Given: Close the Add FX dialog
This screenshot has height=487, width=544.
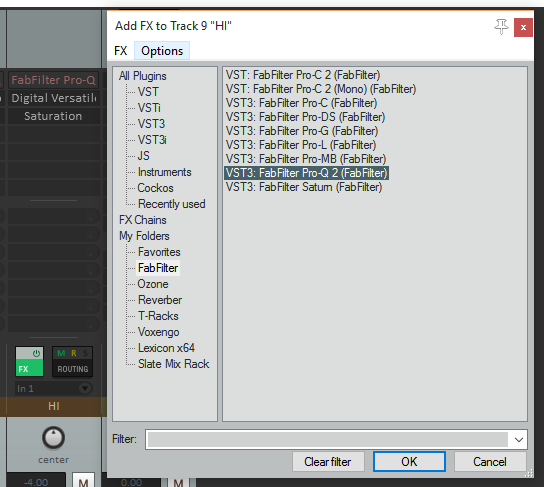Looking at the screenshot, I should 523,27.
